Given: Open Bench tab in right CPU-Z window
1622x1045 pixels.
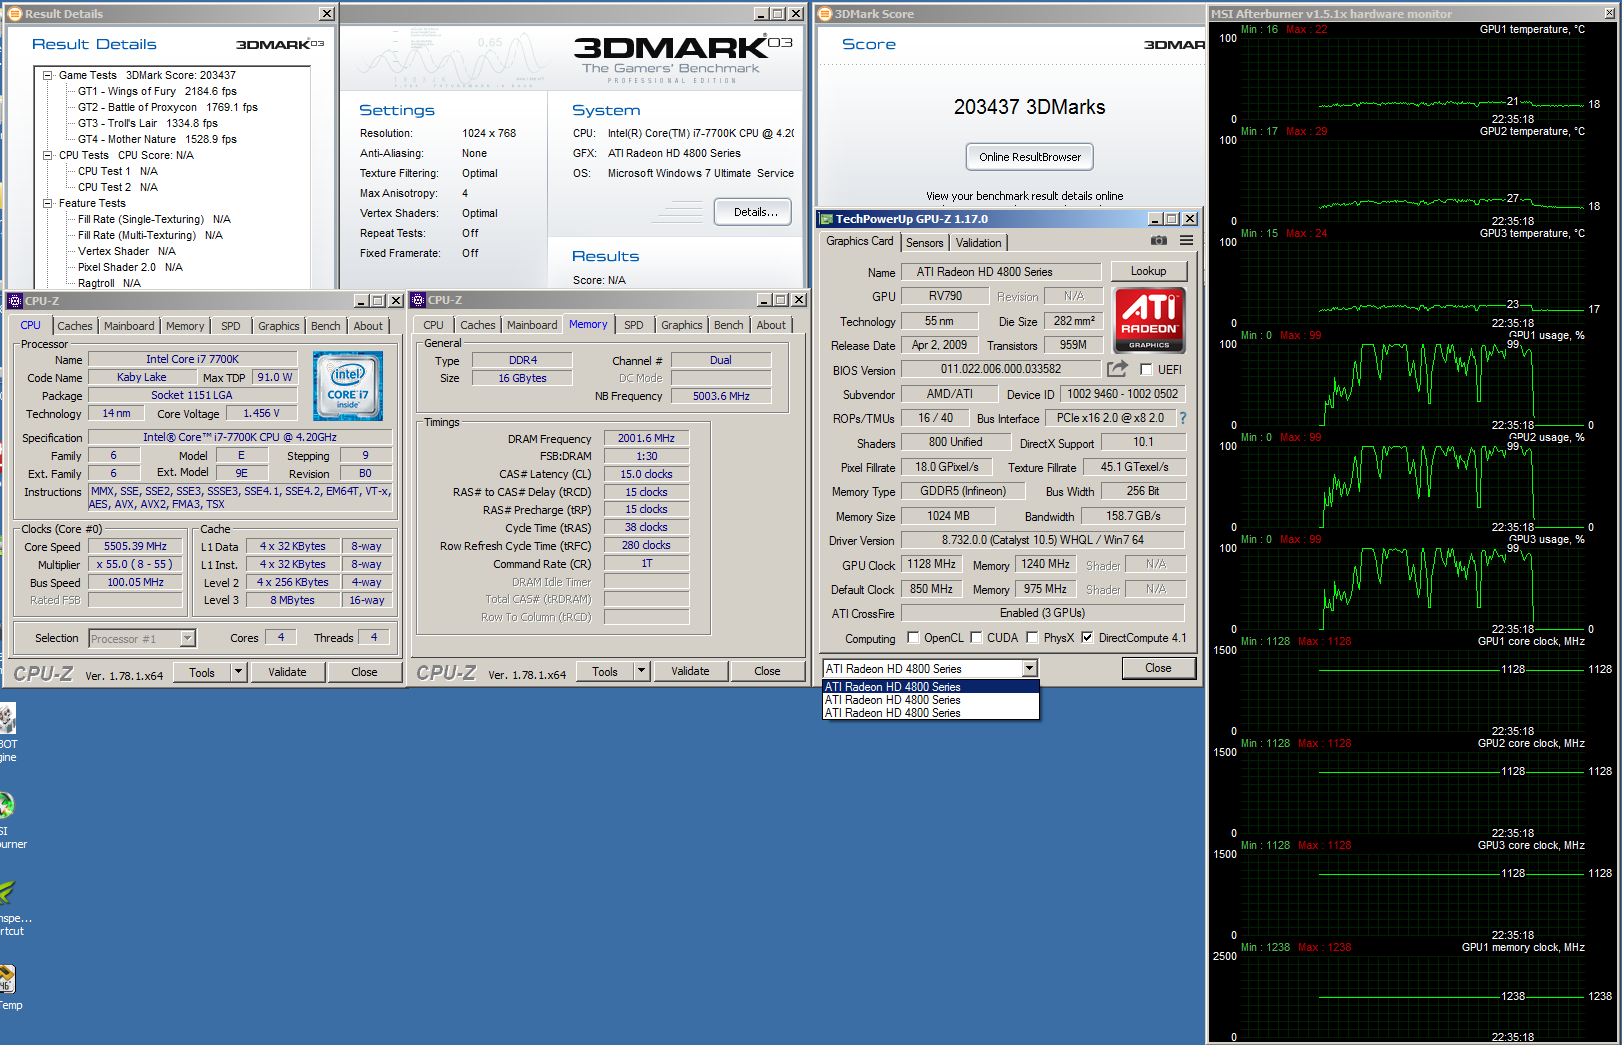Looking at the screenshot, I should (x=729, y=325).
